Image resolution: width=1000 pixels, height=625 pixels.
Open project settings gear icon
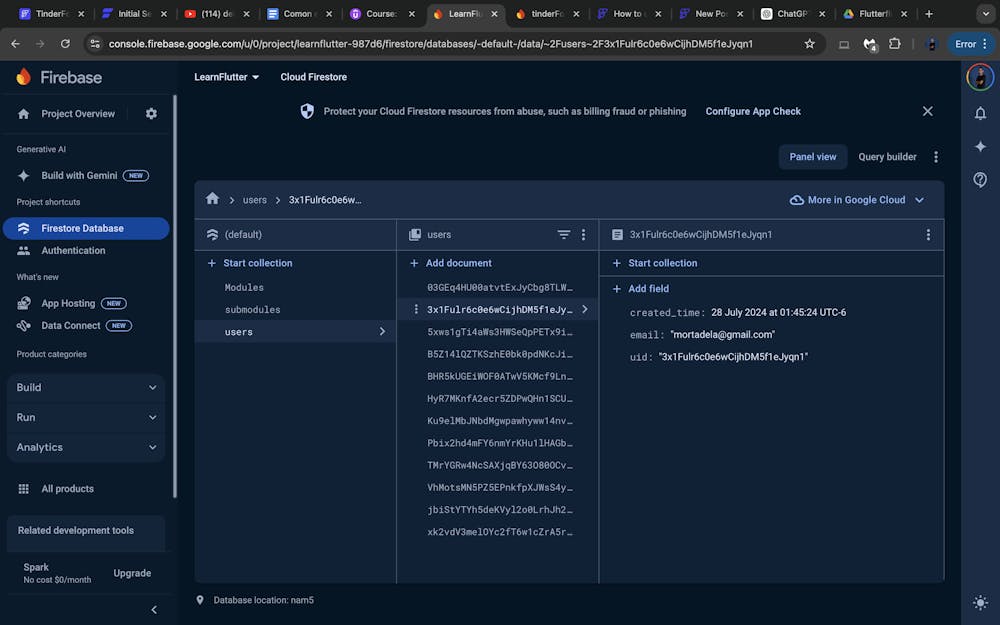[151, 114]
